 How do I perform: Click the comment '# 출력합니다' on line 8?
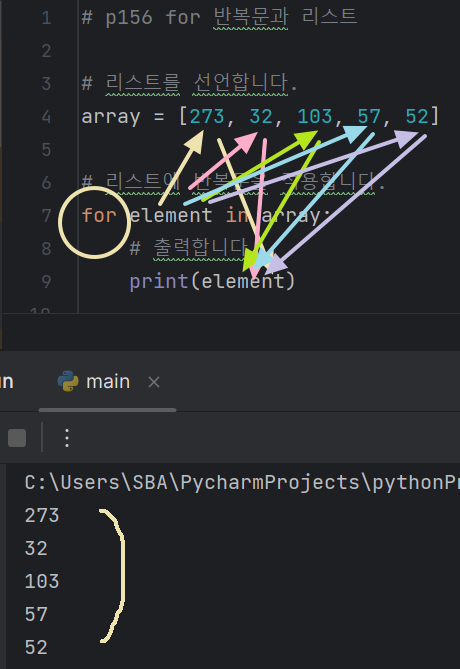click(x=188, y=247)
